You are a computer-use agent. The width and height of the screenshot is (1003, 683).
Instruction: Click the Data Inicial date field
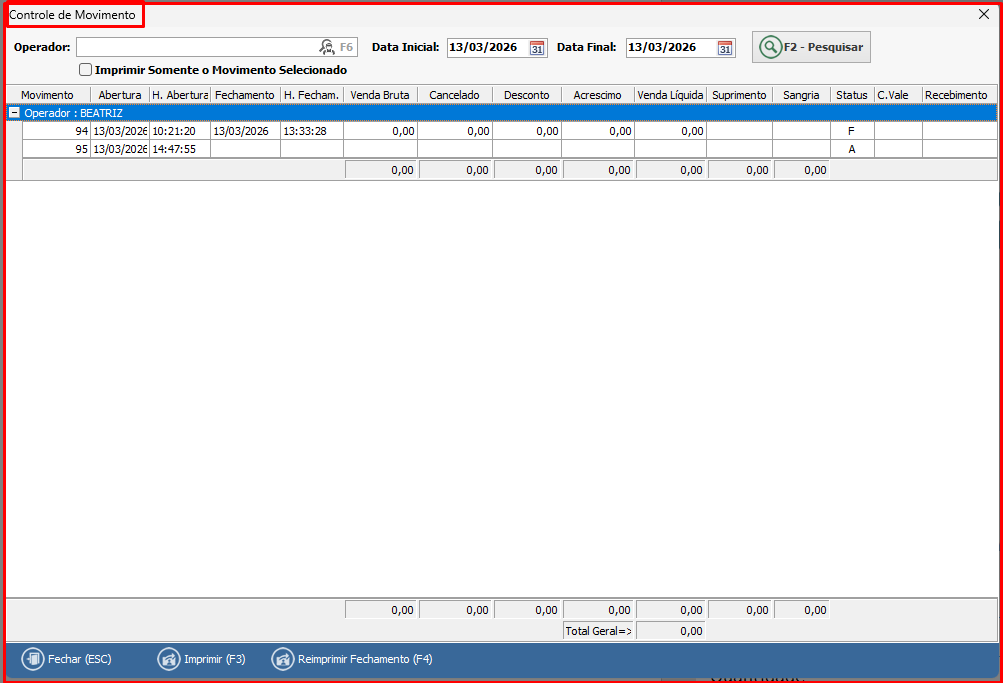[486, 47]
